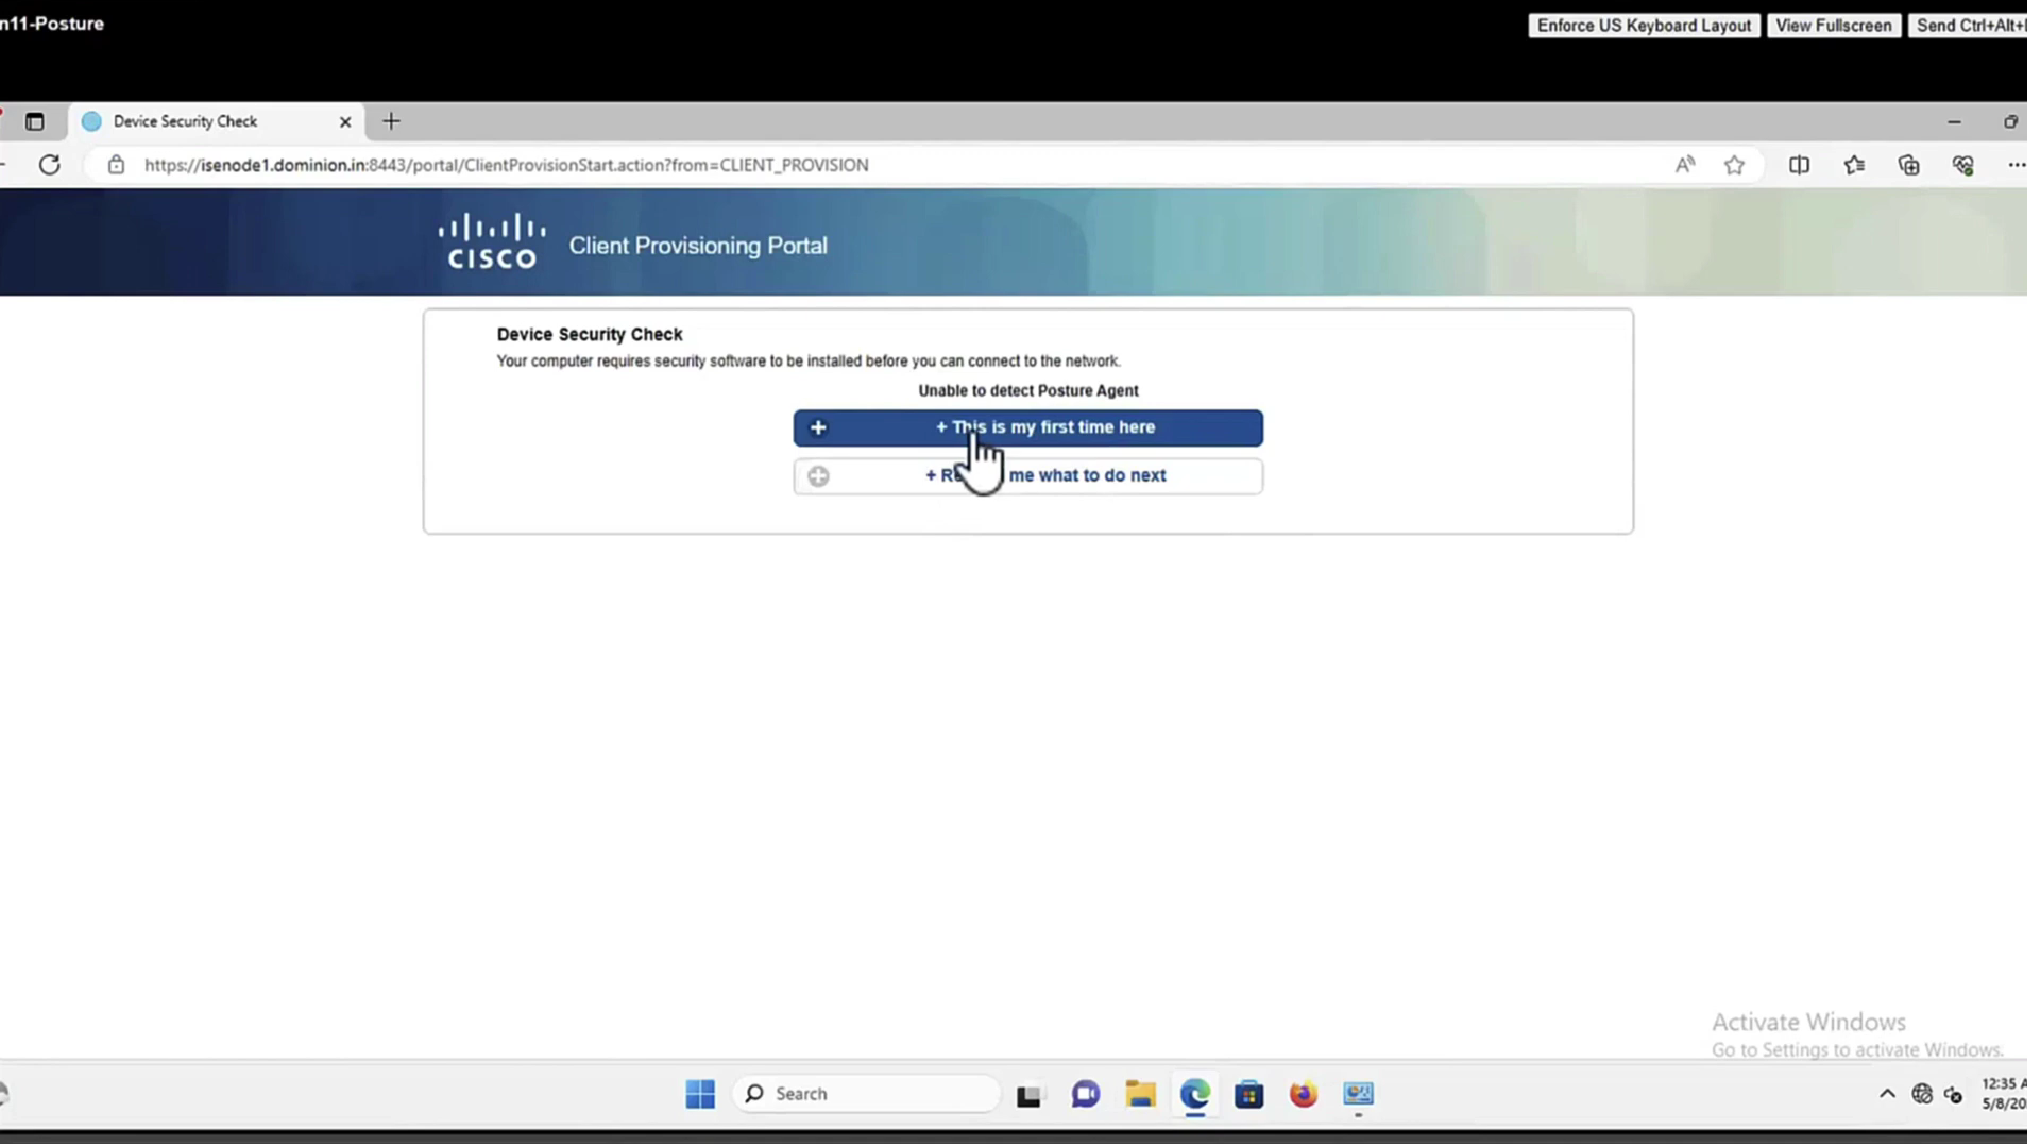Viewport: 2027px width, 1144px height.
Task: Open split screen icon in toolbar
Action: pyautogui.click(x=1798, y=165)
